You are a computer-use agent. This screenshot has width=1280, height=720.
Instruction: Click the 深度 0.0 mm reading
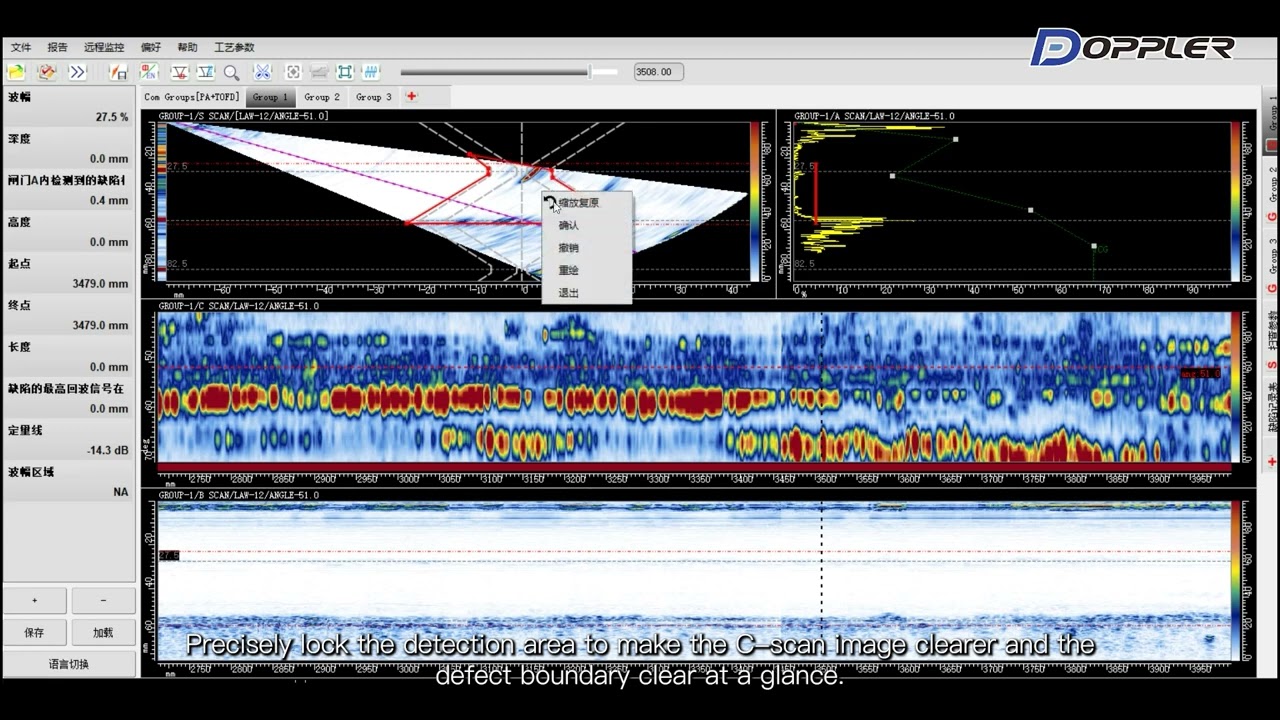[x=69, y=149]
